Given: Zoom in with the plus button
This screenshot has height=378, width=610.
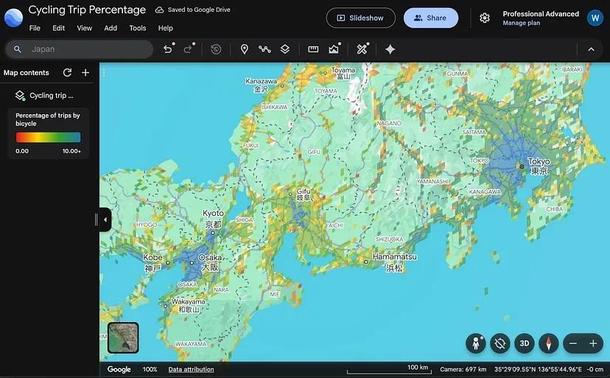Looking at the screenshot, I should [593, 343].
